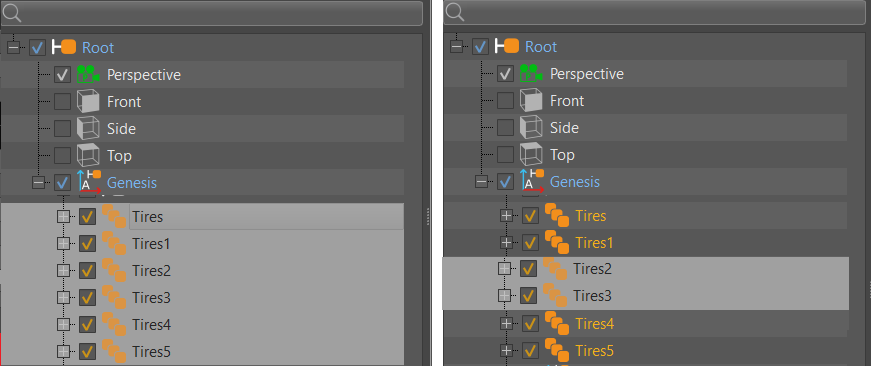Click the Tires5 group icon in left panel

(x=114, y=352)
